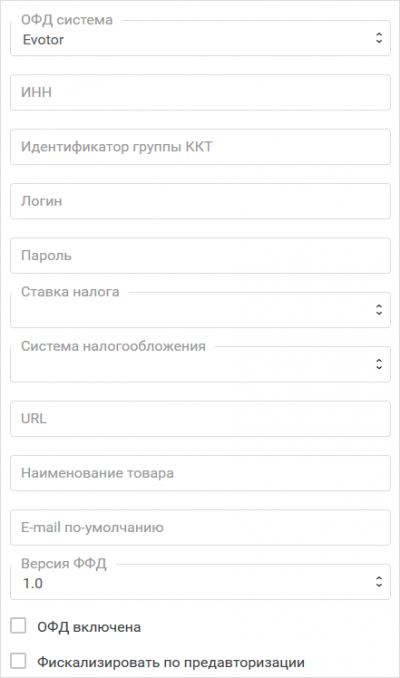400x678 pixels.
Task: Open the ОФД система dropdown showing Evotor
Action: 200,38
